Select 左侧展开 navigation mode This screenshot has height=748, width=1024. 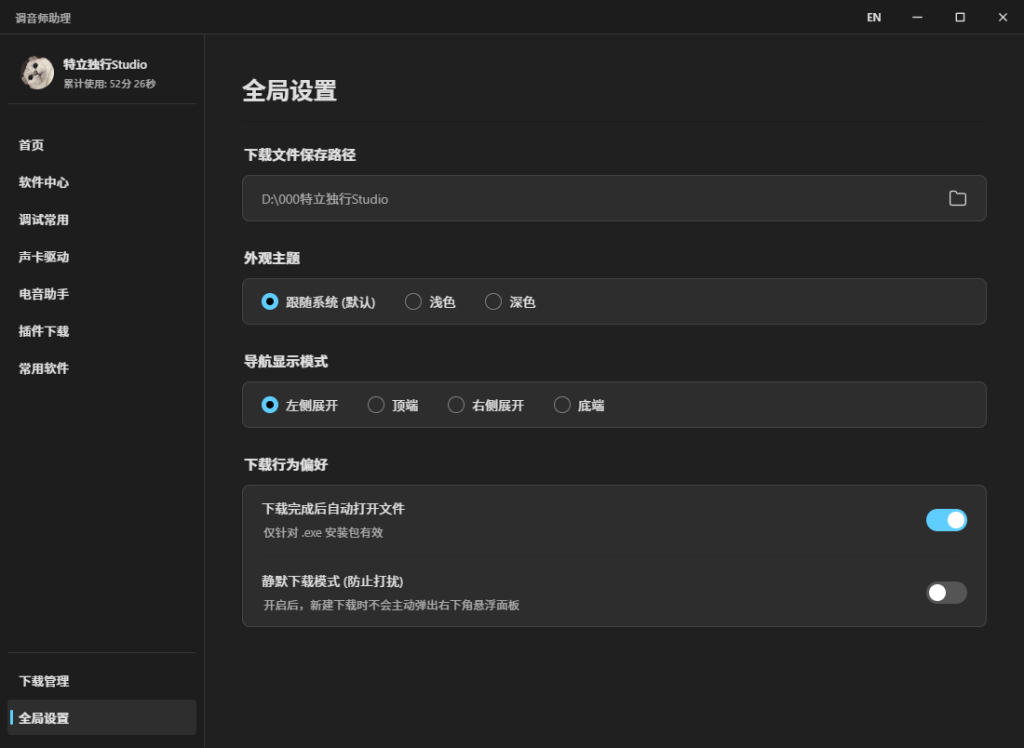tap(270, 405)
